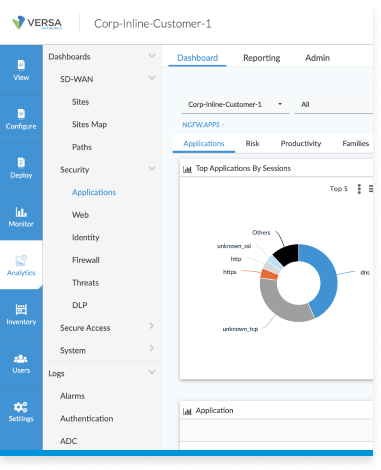
Task: Click the Versa Networks logo
Action: point(37,23)
